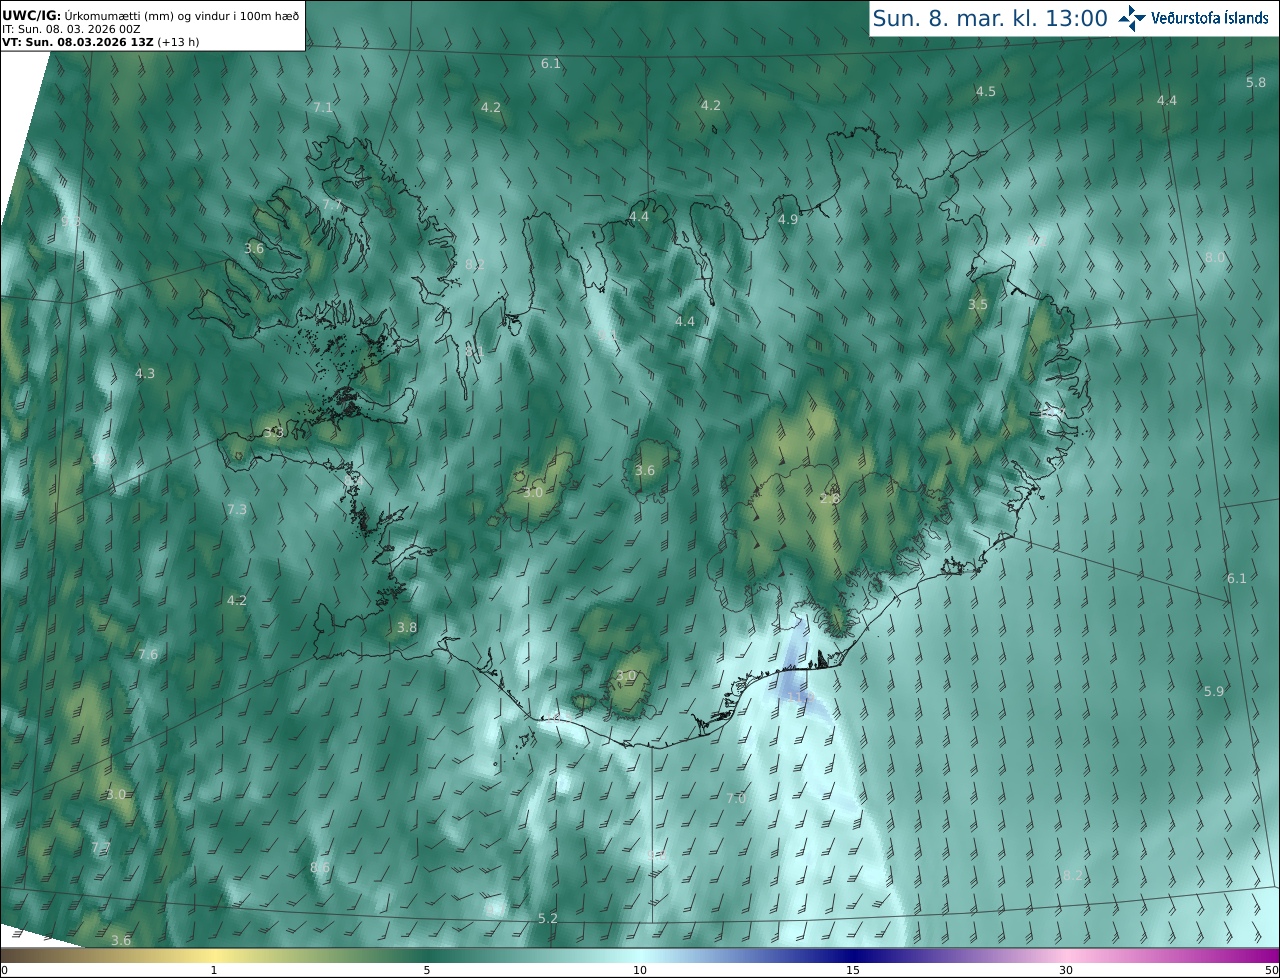Click the Veðurstofa Íslands logo

tap(1193, 18)
